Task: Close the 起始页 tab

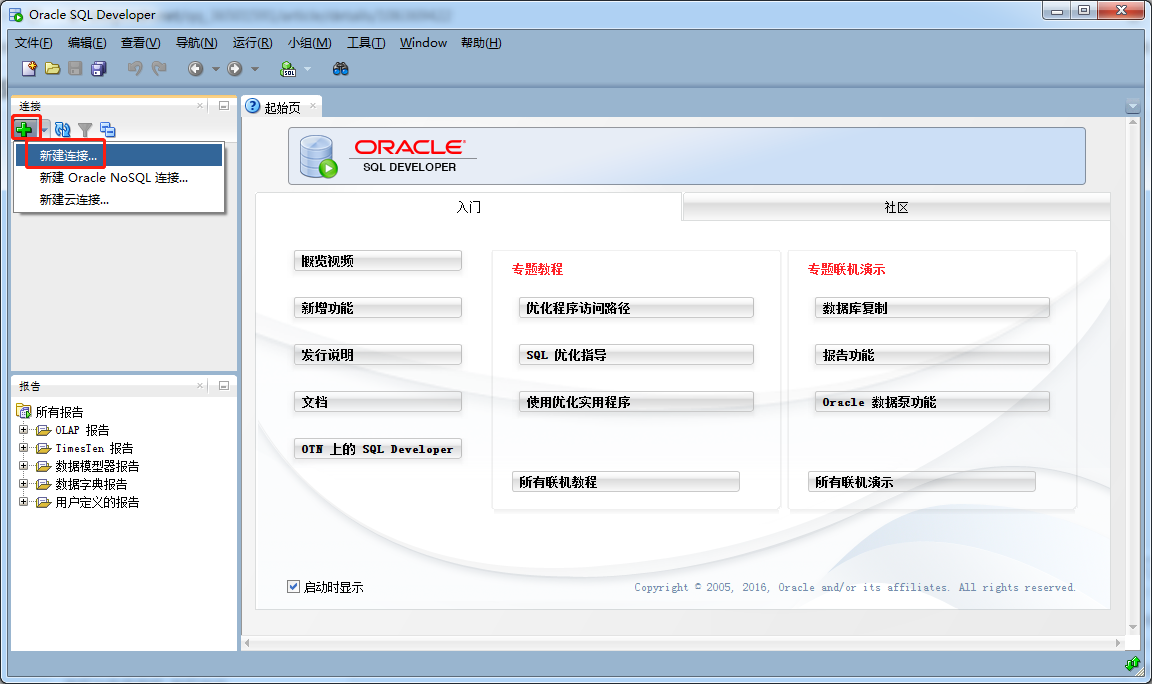Action: [313, 106]
